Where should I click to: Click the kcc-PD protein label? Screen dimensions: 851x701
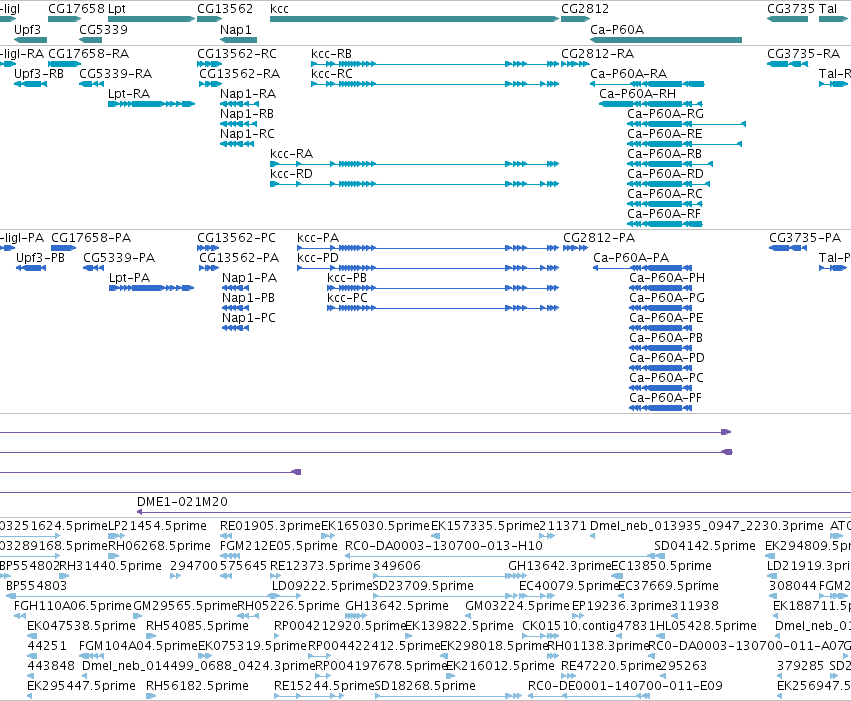(318, 258)
